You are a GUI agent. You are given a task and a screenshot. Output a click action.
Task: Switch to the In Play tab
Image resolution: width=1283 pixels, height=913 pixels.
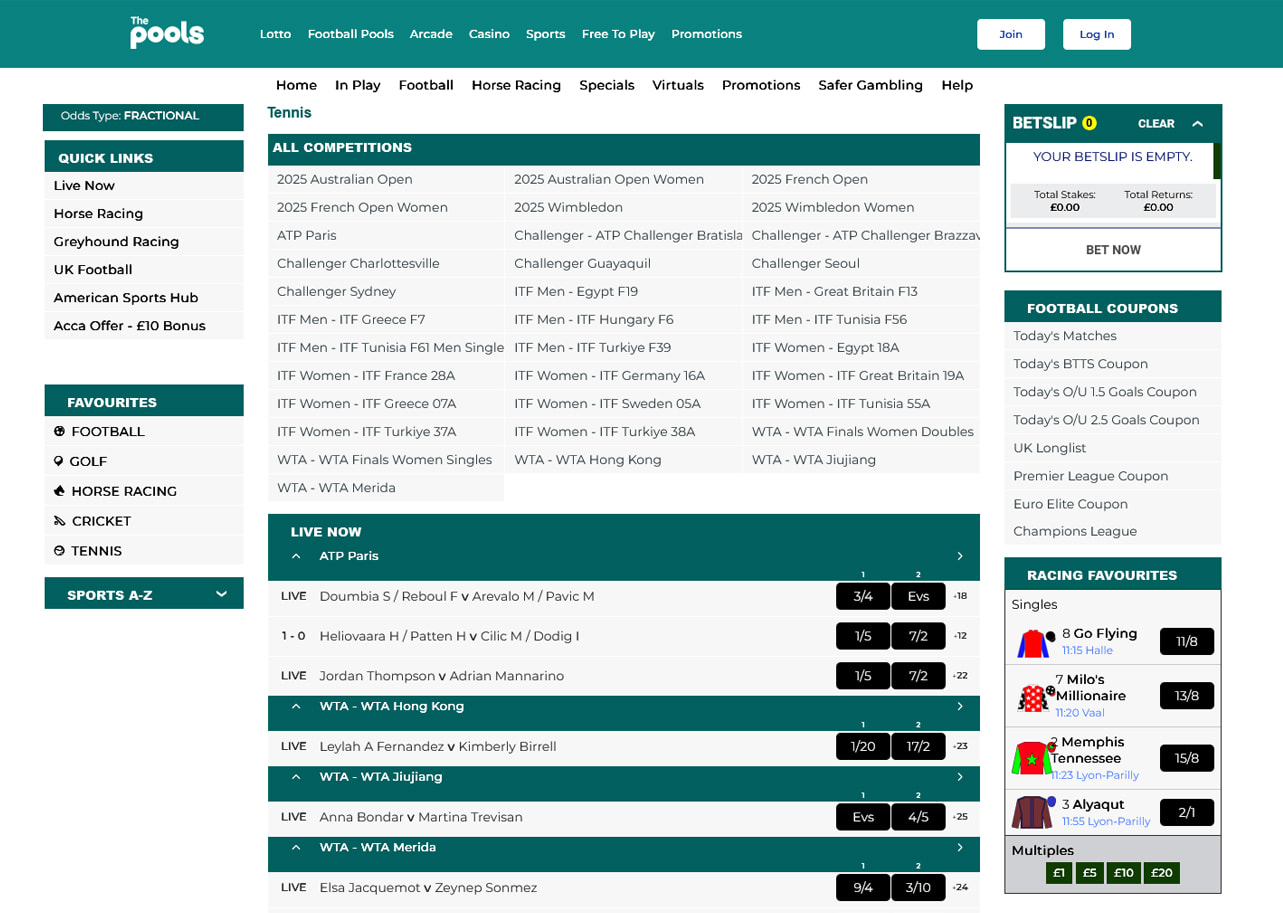pyautogui.click(x=358, y=85)
